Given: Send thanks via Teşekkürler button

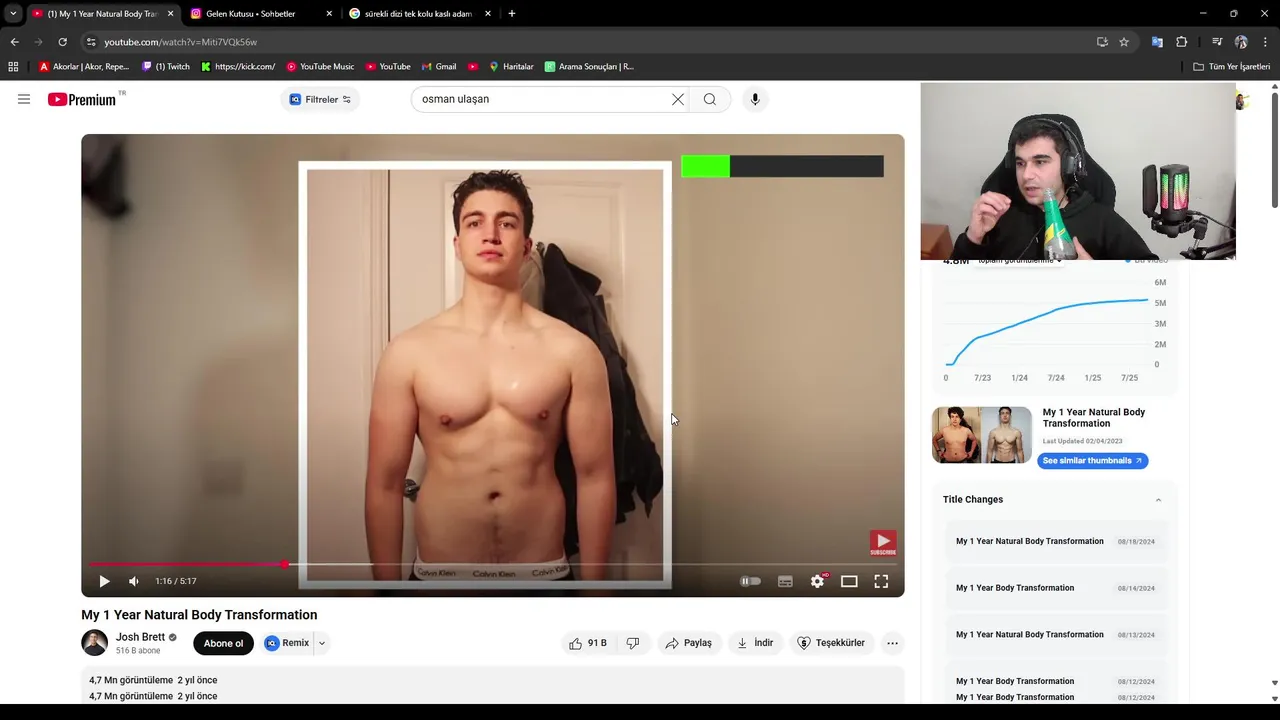Looking at the screenshot, I should point(832,643).
